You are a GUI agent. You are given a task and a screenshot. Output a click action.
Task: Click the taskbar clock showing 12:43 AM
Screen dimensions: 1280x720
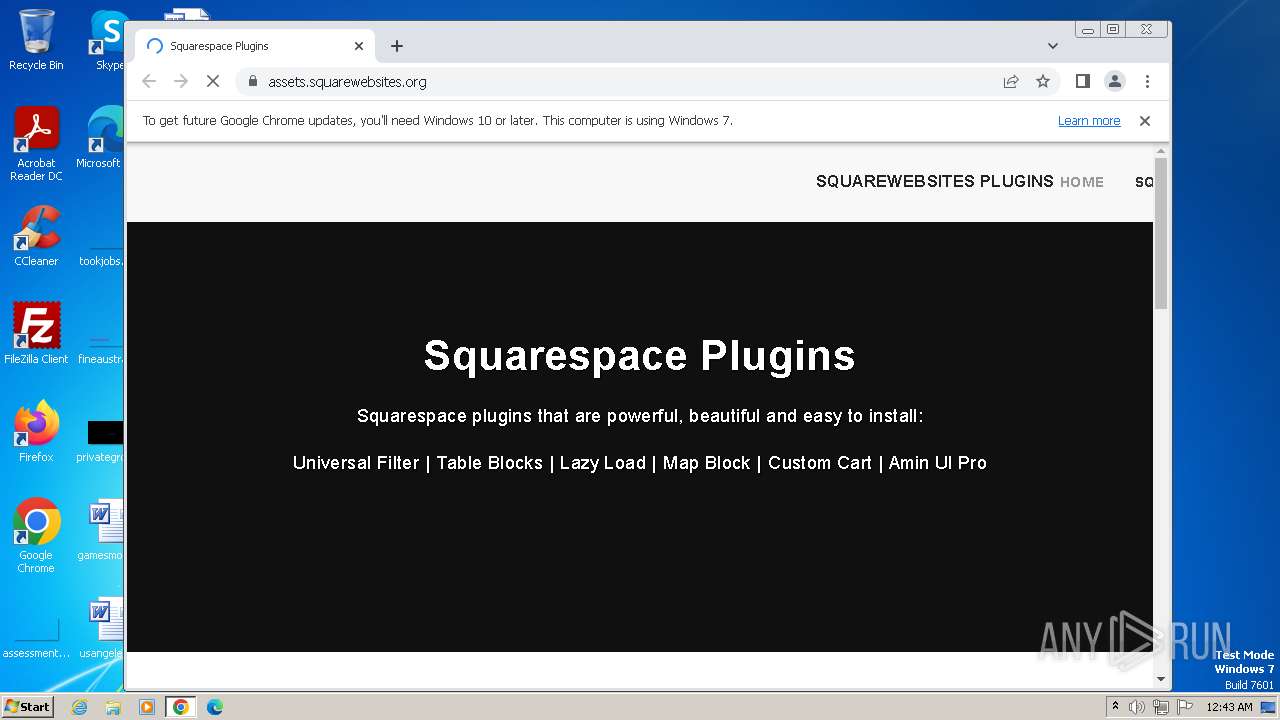click(1229, 707)
